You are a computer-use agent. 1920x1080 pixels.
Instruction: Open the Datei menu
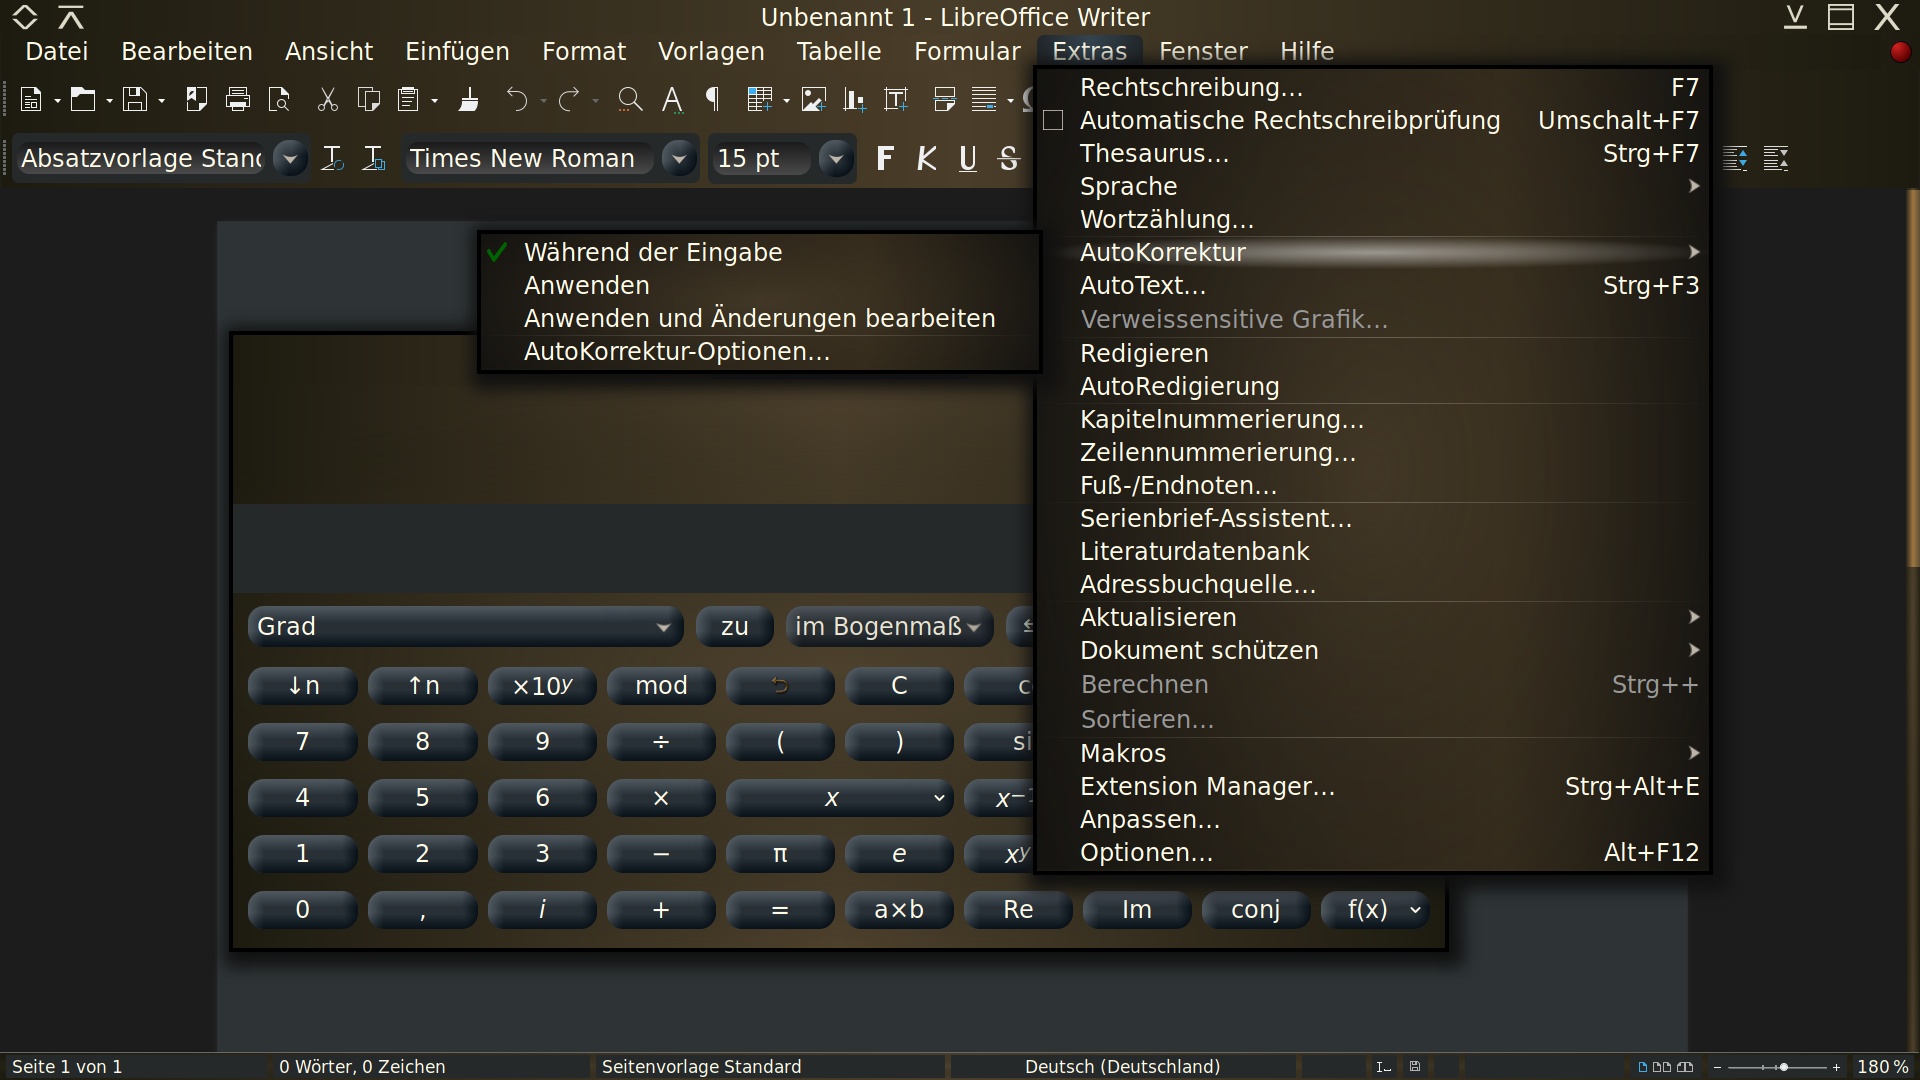tap(57, 51)
